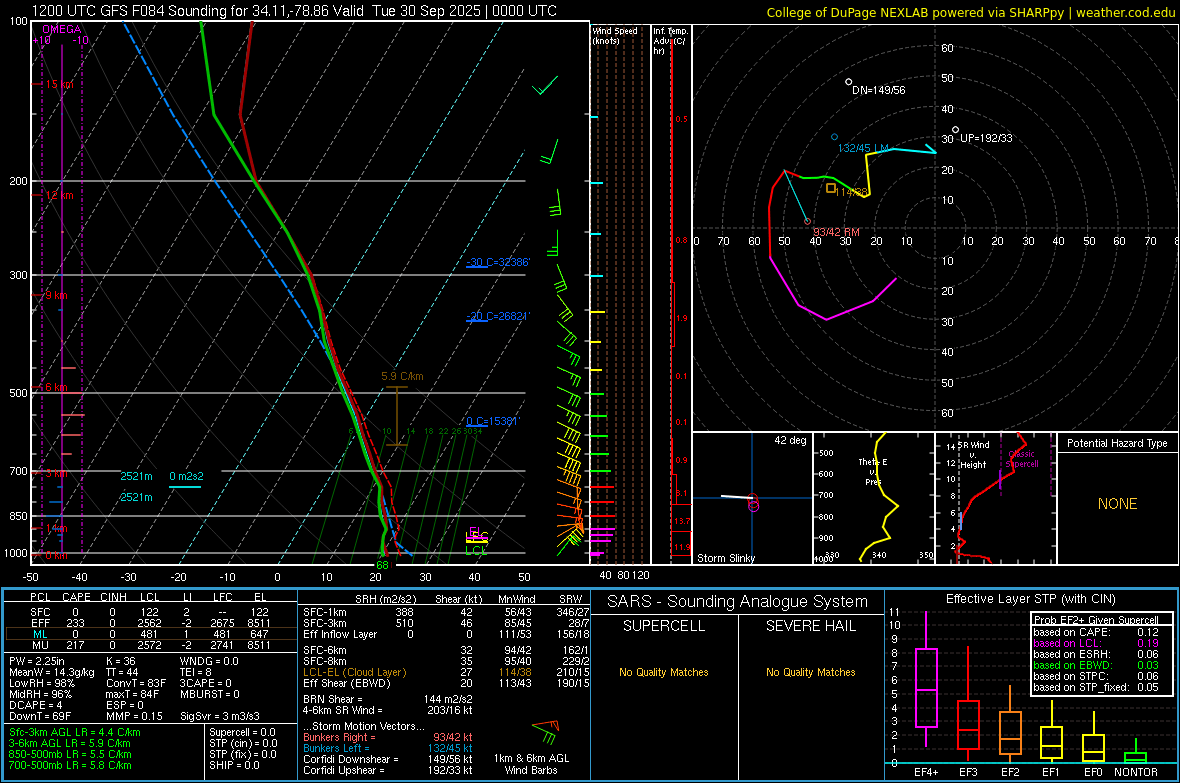Select the MU parcel row

click(x=150, y=645)
